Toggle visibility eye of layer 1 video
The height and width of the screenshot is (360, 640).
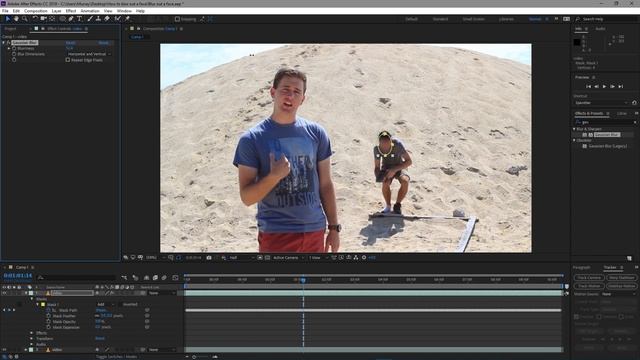[x=4, y=293]
